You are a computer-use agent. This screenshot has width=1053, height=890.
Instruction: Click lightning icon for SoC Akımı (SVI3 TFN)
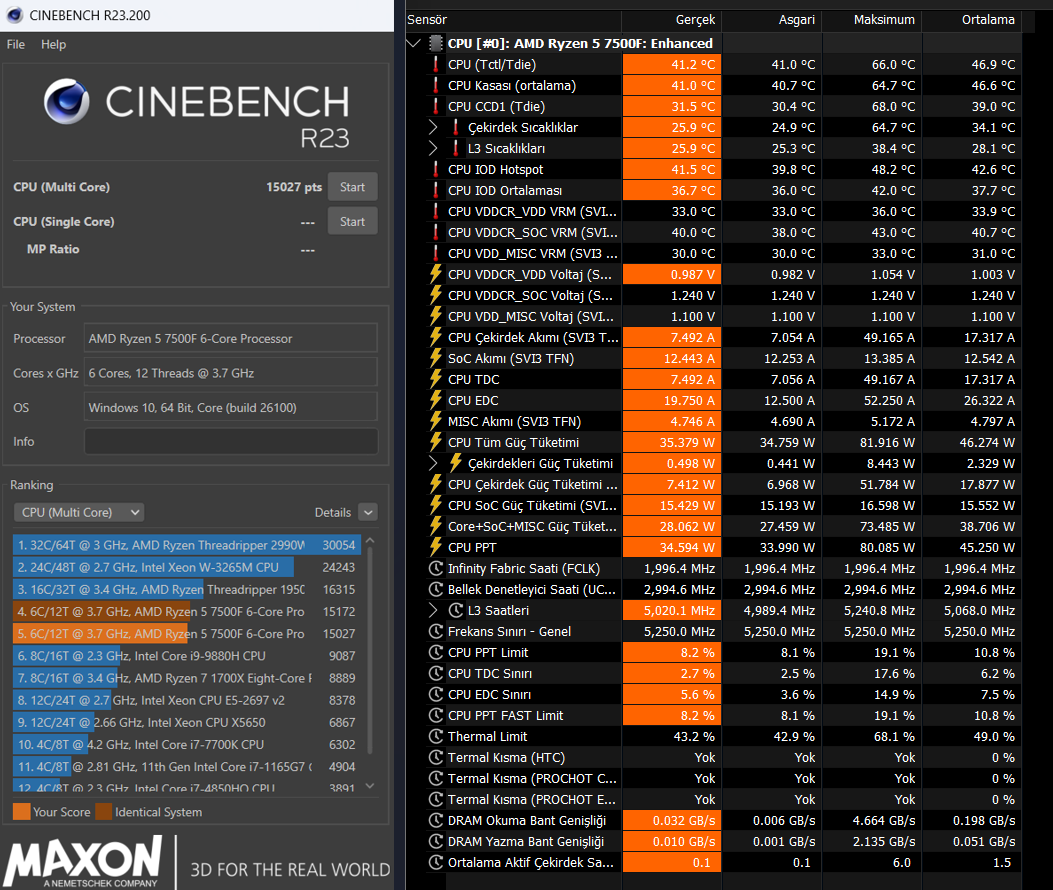click(x=436, y=358)
